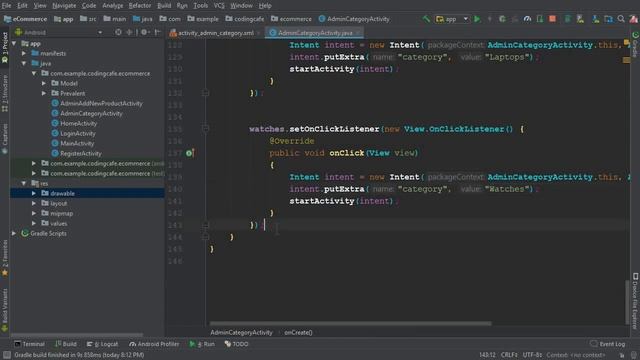
Task: Expand the Model package
Action: [x=44, y=83]
